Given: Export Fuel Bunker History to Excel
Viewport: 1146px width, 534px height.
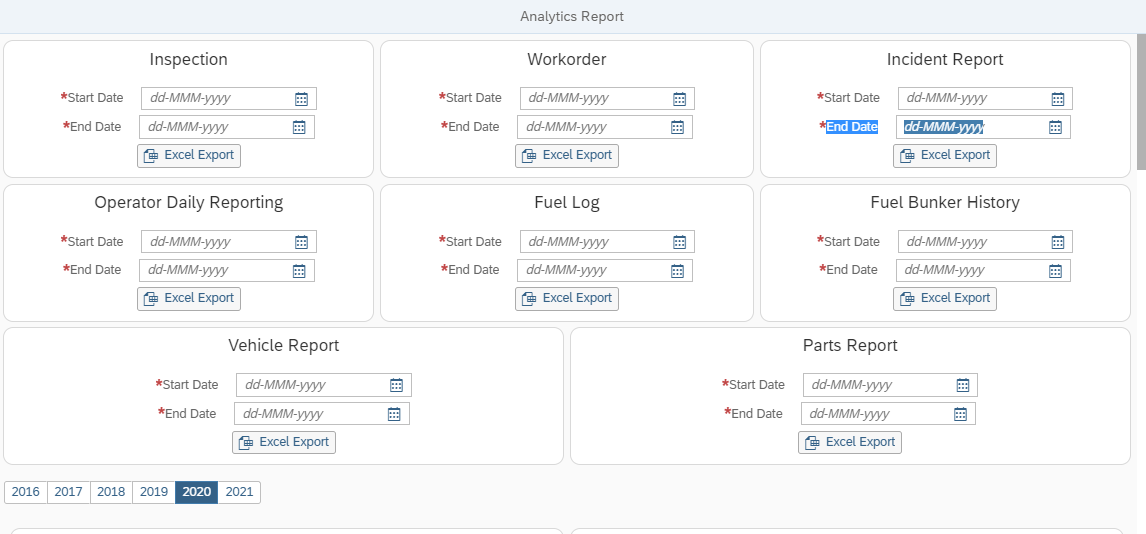Looking at the screenshot, I should click(x=944, y=299).
